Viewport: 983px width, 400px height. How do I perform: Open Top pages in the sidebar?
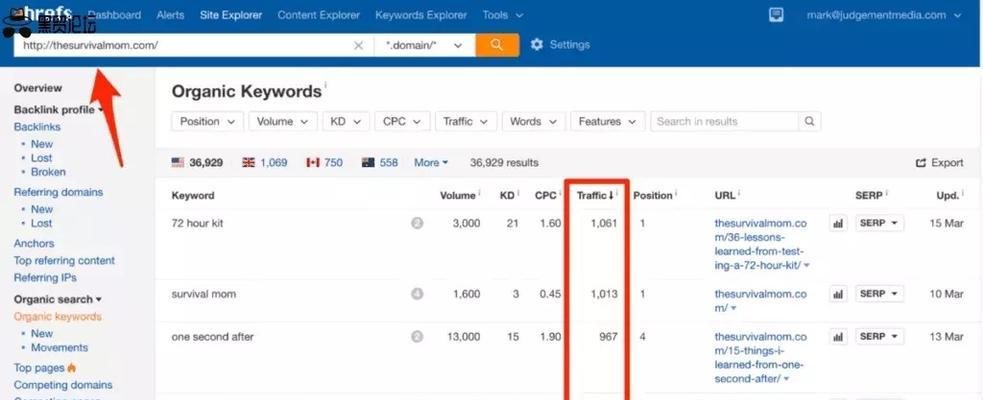pyautogui.click(x=45, y=368)
